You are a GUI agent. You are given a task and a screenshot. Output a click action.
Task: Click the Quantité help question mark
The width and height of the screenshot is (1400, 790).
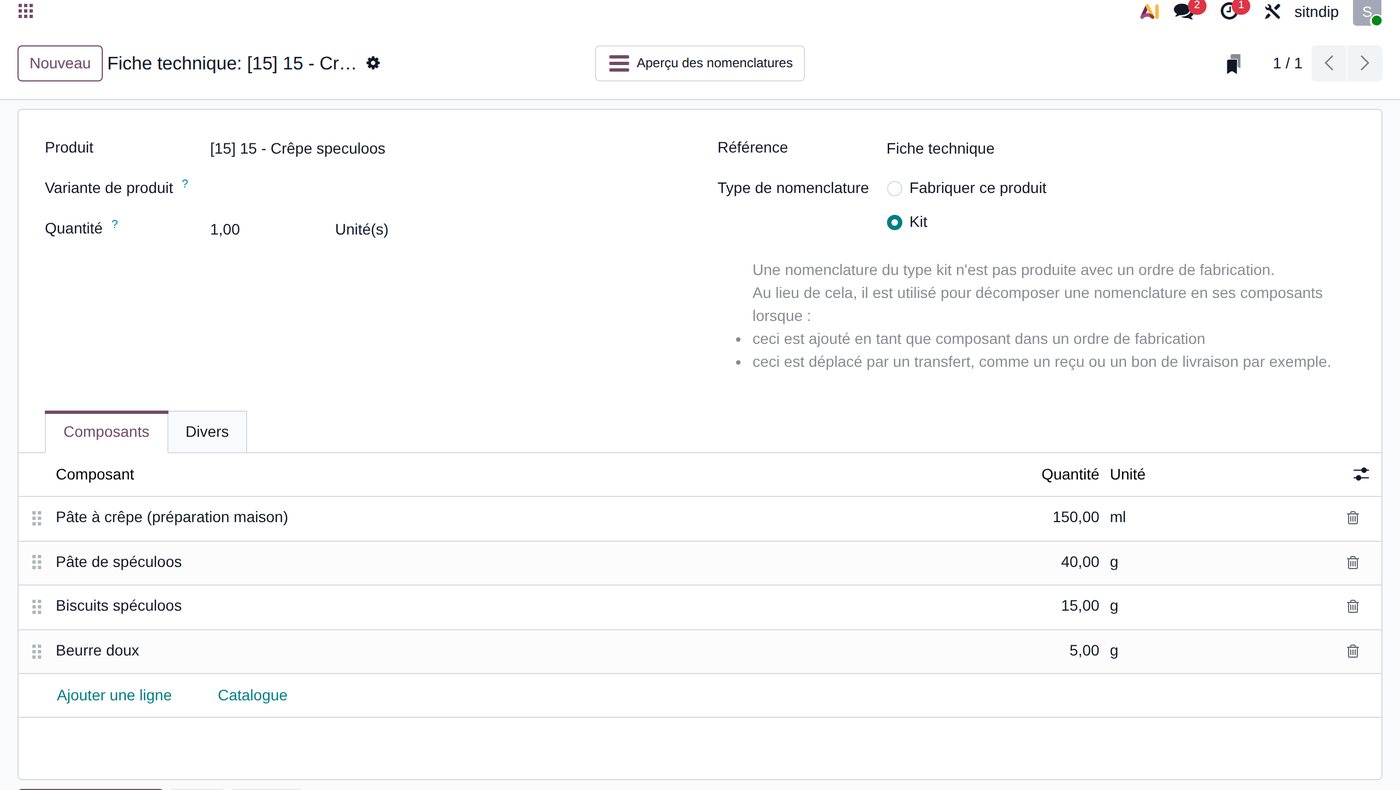click(114, 225)
